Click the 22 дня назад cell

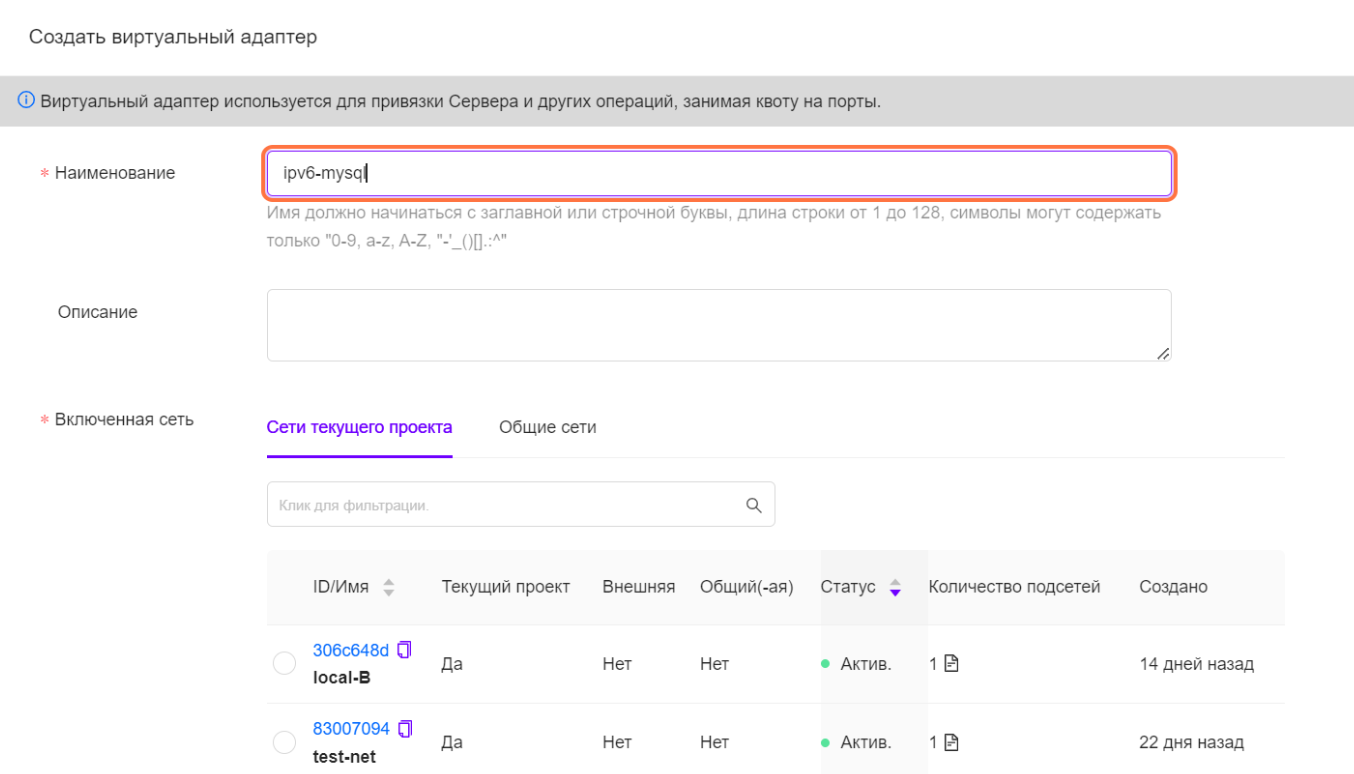click(1192, 742)
